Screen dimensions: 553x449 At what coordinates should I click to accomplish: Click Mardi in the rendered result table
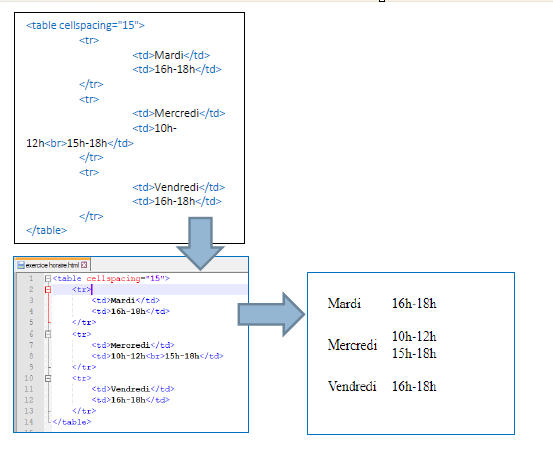tap(344, 303)
